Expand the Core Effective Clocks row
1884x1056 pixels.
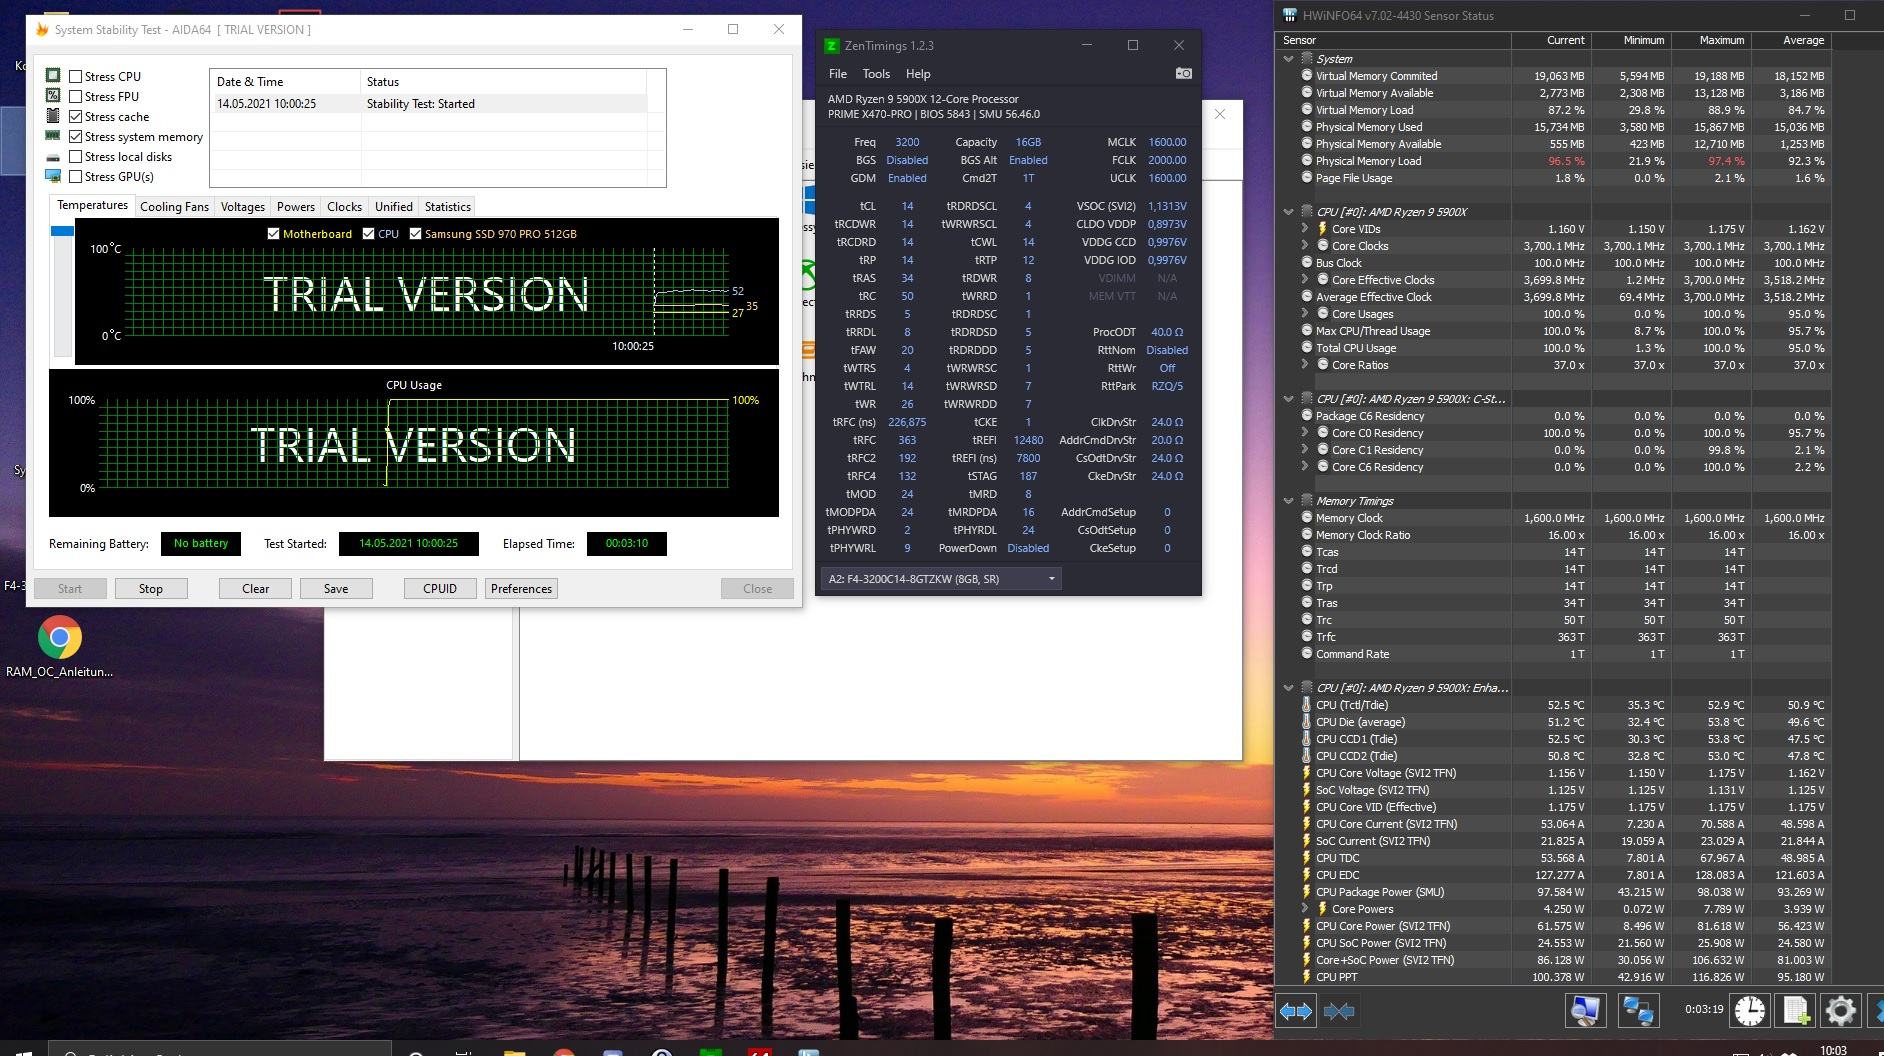[x=1305, y=280]
